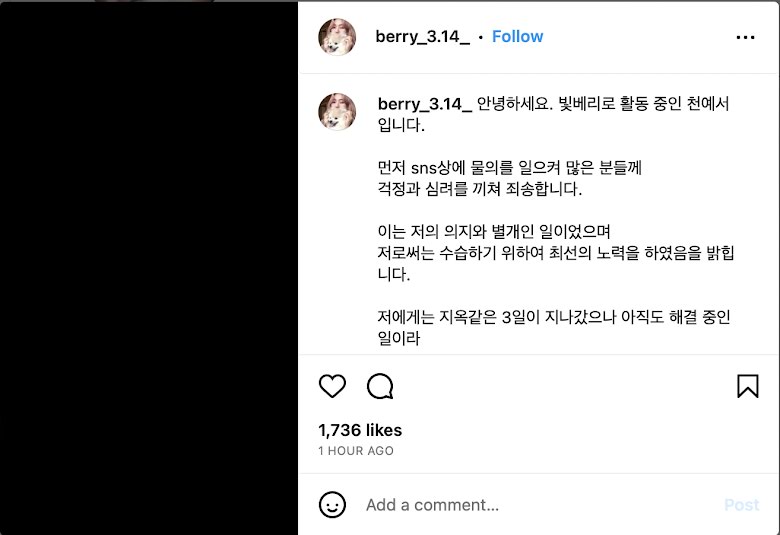This screenshot has width=780, height=535.
Task: Open the three-dot more options menu
Action: coord(745,37)
